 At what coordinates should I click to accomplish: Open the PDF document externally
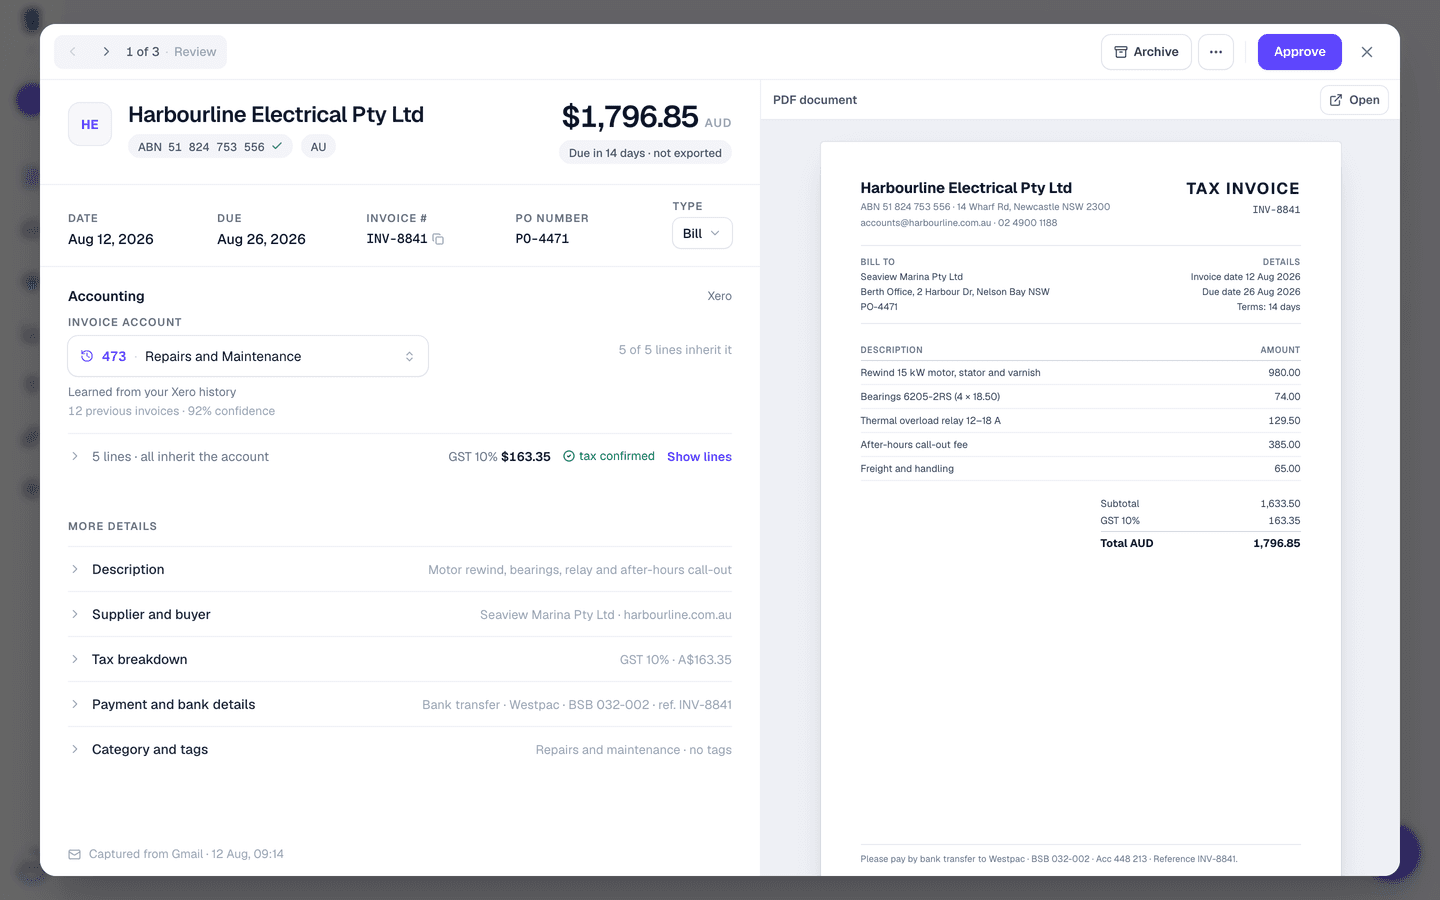pyautogui.click(x=1354, y=100)
